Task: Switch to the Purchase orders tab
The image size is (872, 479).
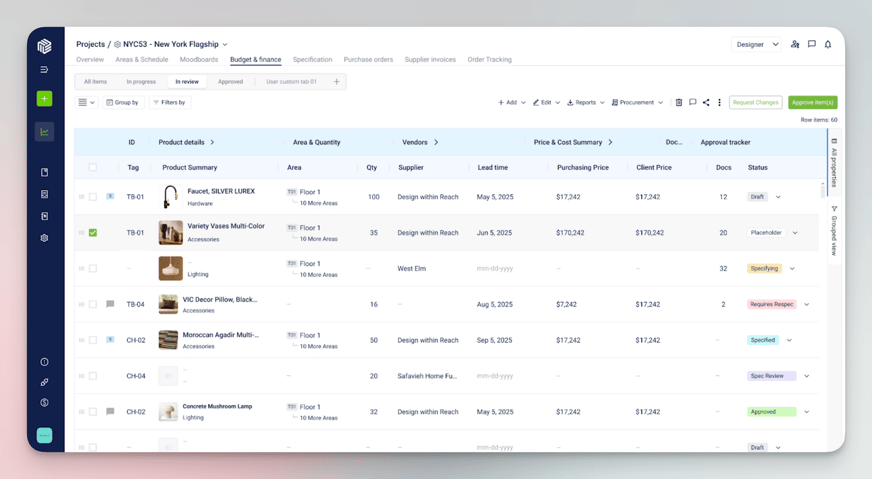Action: [368, 60]
